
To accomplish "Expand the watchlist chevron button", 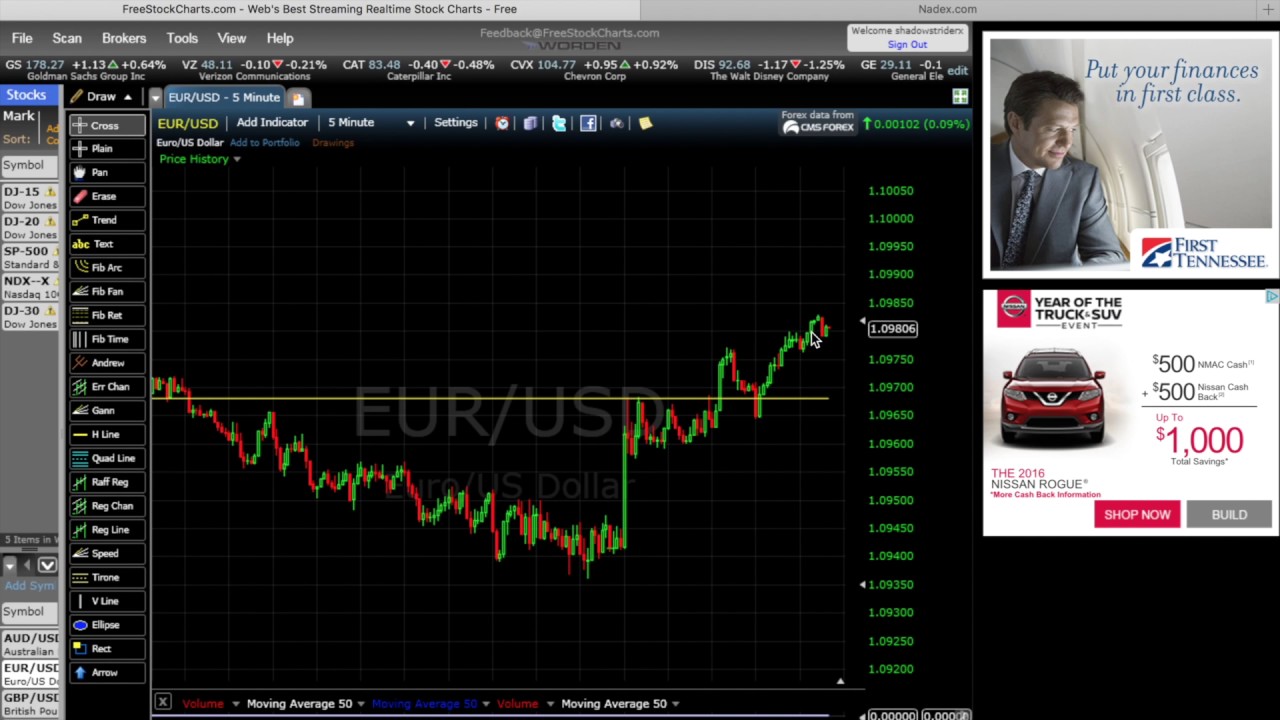I will tap(47, 565).
